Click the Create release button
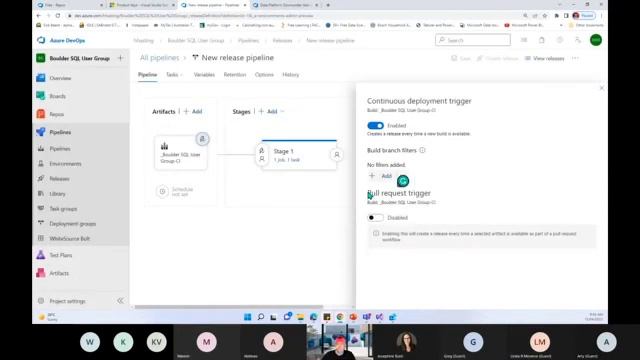640x360 pixels. (x=497, y=58)
